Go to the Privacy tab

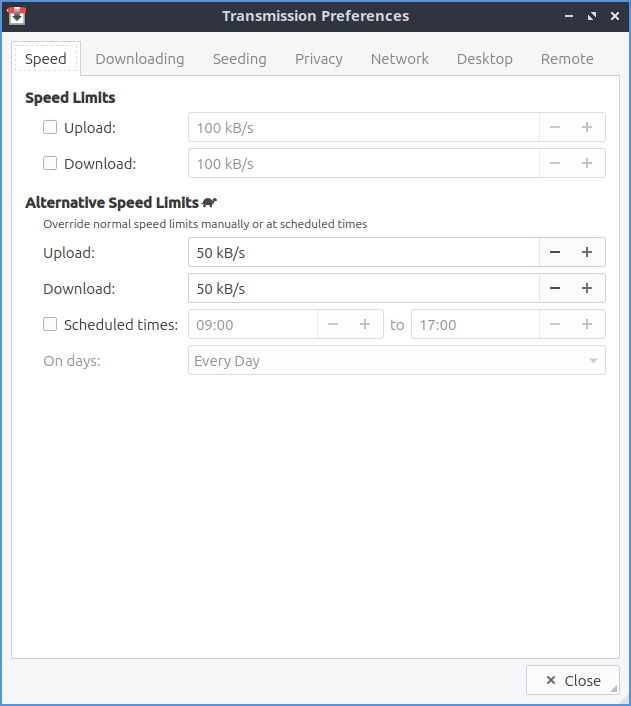(319, 59)
